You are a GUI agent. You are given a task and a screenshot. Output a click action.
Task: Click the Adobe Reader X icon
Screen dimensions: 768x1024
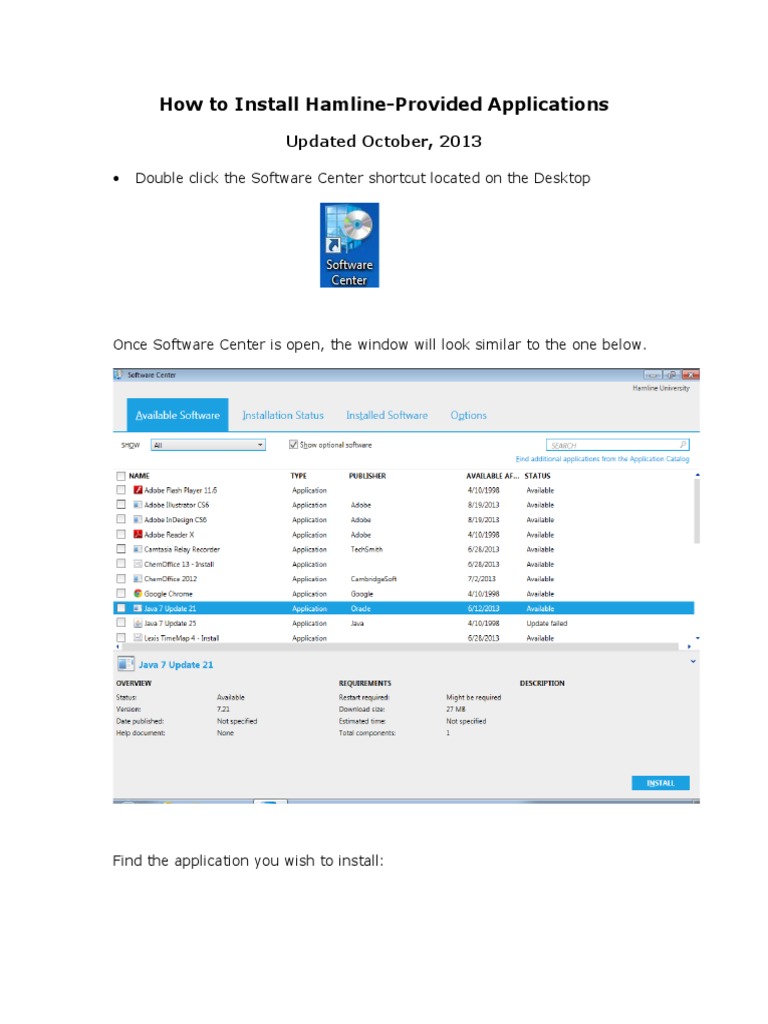138,534
